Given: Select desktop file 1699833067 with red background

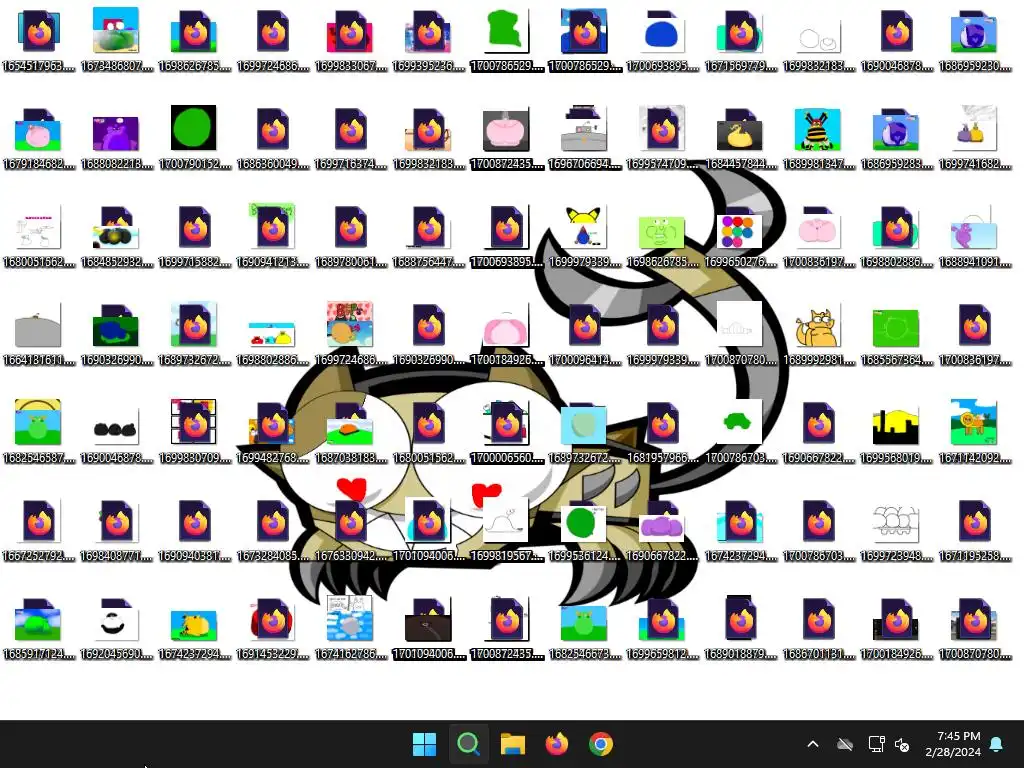Looking at the screenshot, I should pyautogui.click(x=351, y=39).
